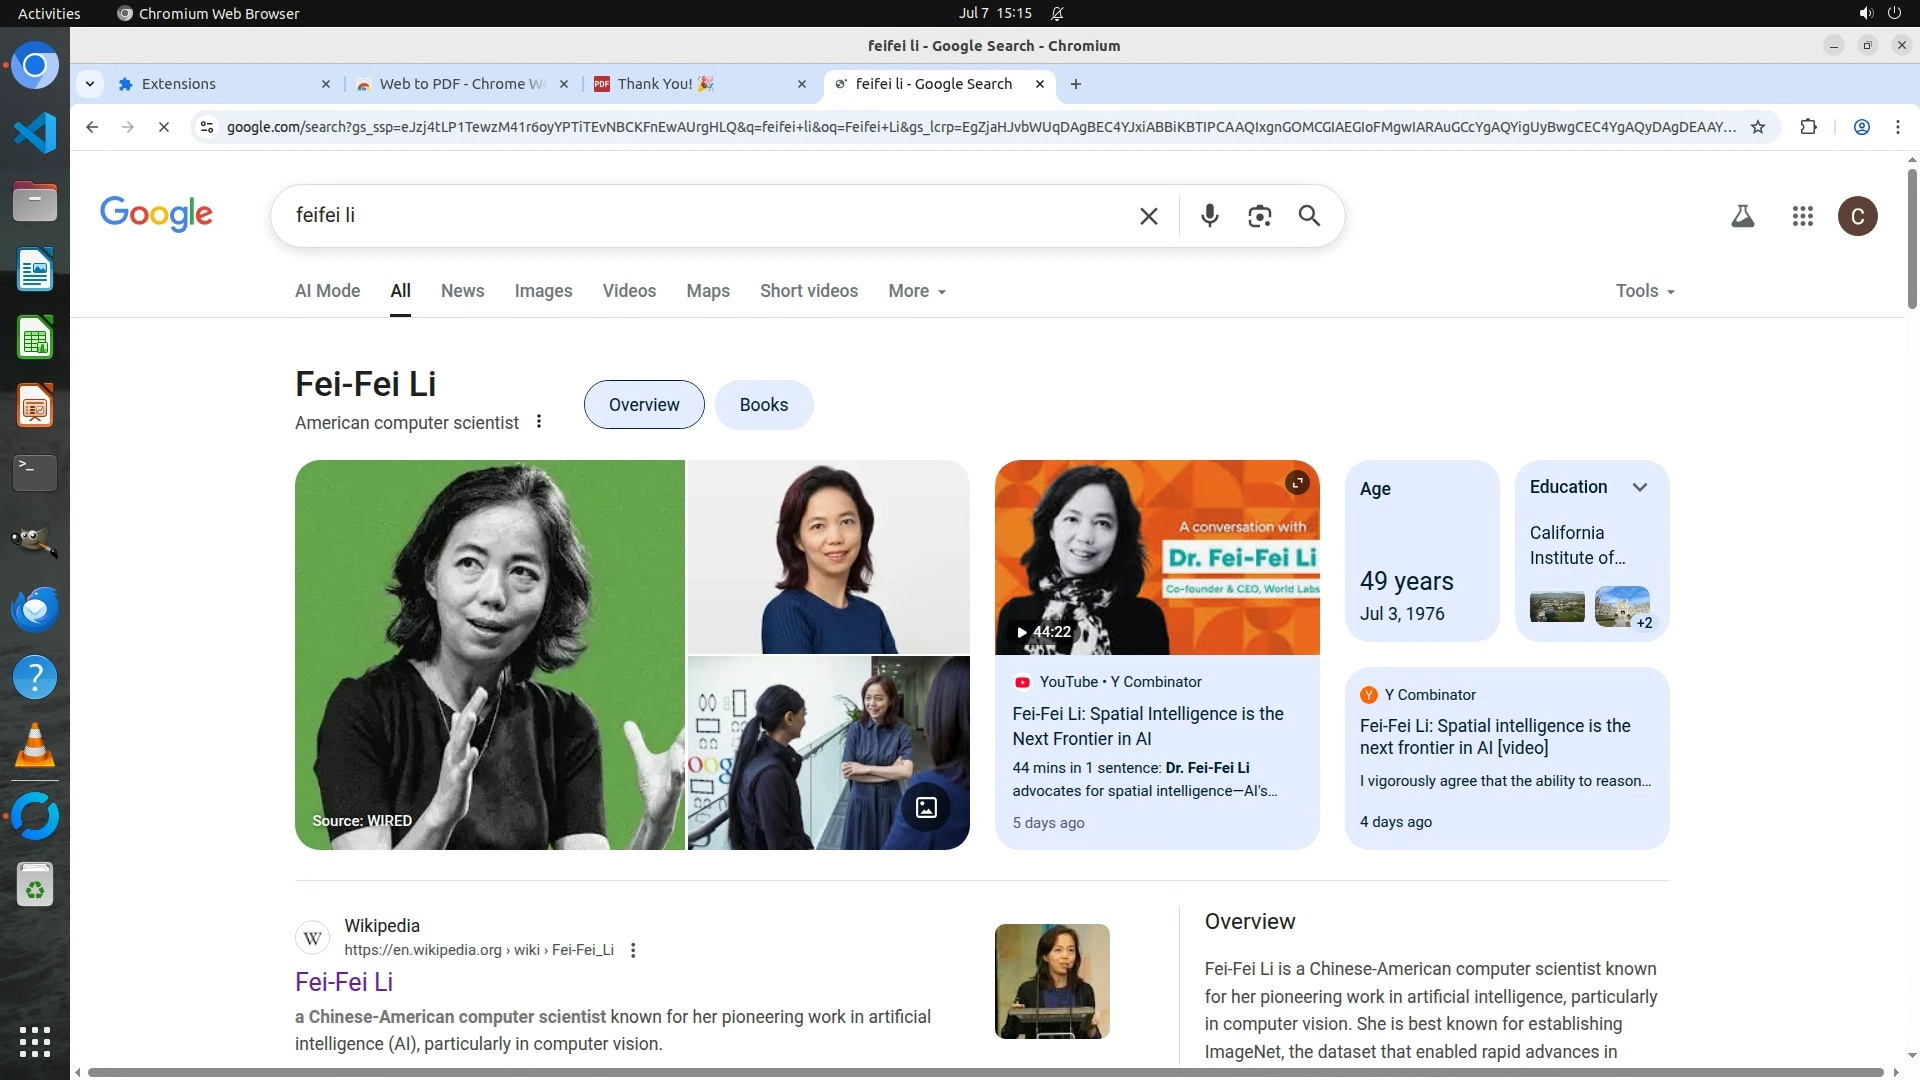This screenshot has width=1920, height=1080.
Task: Bookmark this page with star icon
Action: [x=1757, y=127]
